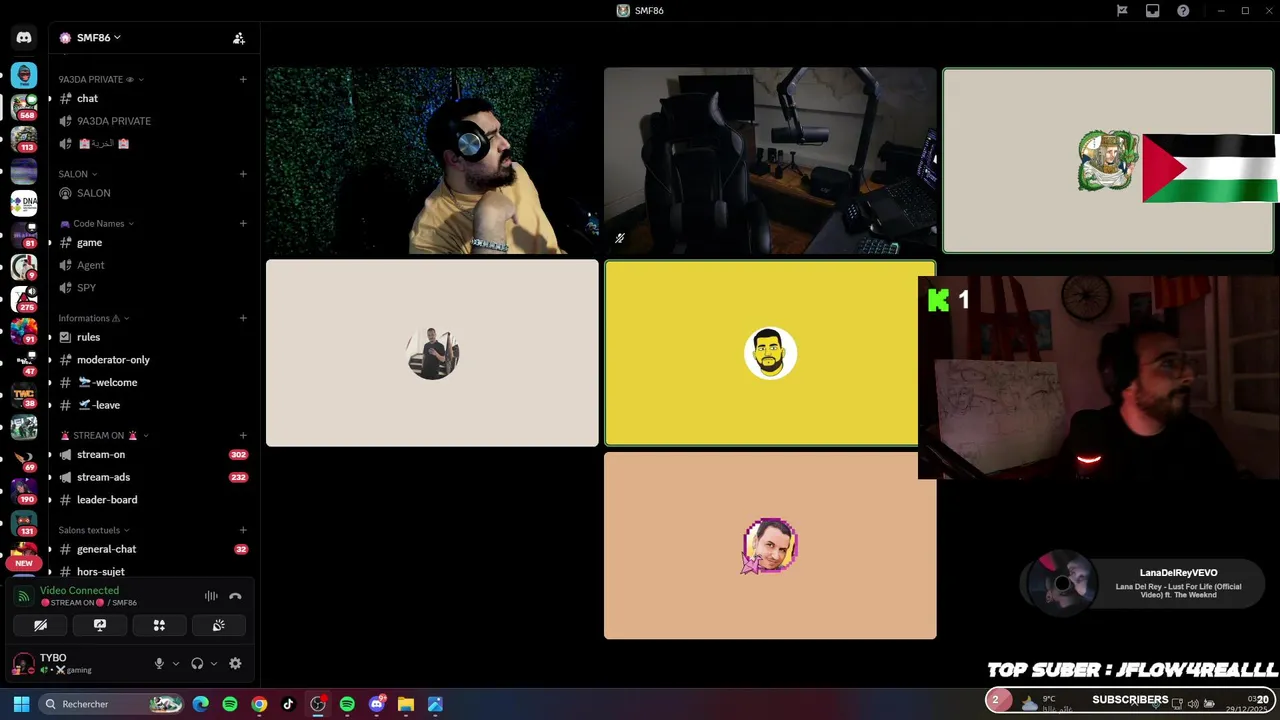1280x720 pixels.
Task: Focus the empty gaming chair video tile
Action: coord(770,160)
